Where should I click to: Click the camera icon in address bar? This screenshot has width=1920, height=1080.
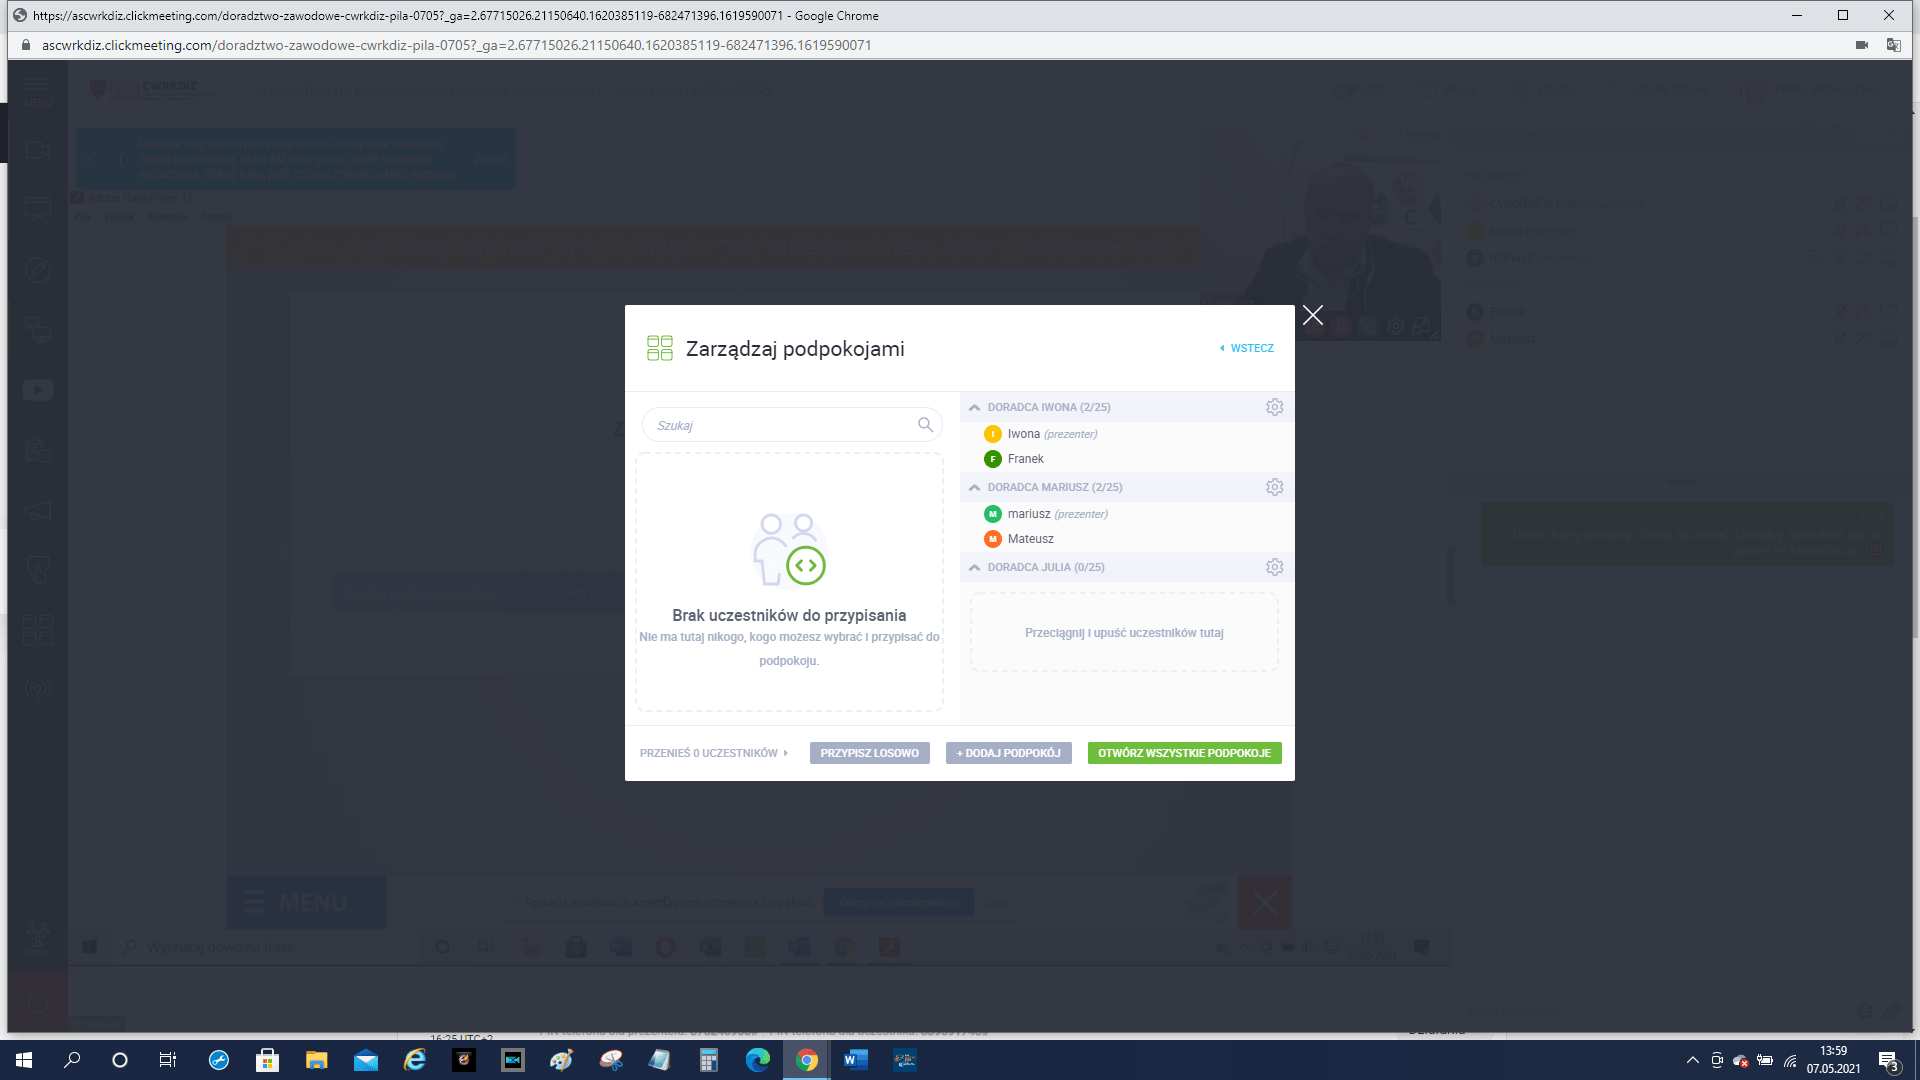coord(1862,45)
